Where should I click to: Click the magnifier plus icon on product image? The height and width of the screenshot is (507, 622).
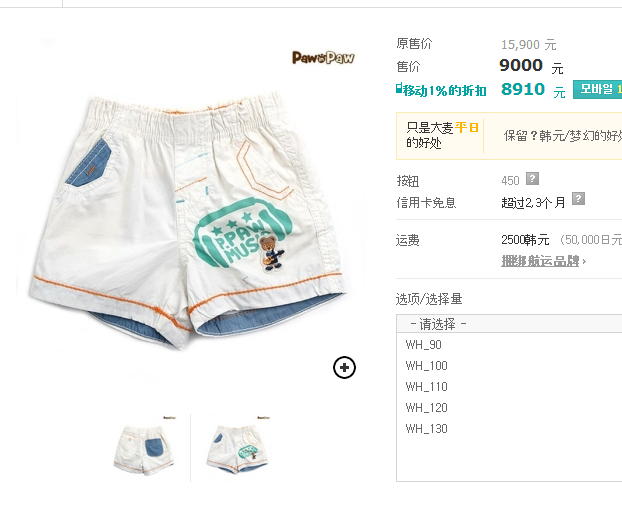(344, 367)
